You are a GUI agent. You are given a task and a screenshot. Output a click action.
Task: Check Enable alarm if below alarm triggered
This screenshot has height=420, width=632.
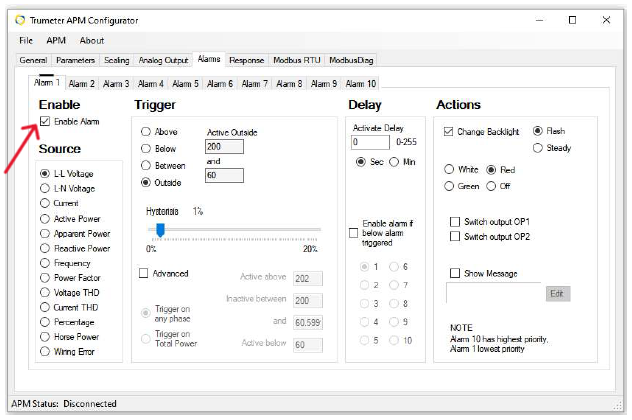353,233
